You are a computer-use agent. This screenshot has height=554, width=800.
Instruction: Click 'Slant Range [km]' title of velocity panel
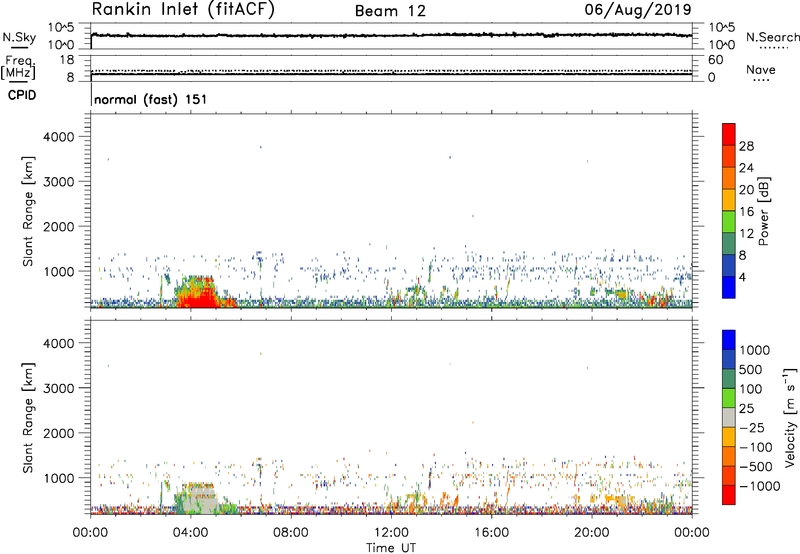pos(28,417)
